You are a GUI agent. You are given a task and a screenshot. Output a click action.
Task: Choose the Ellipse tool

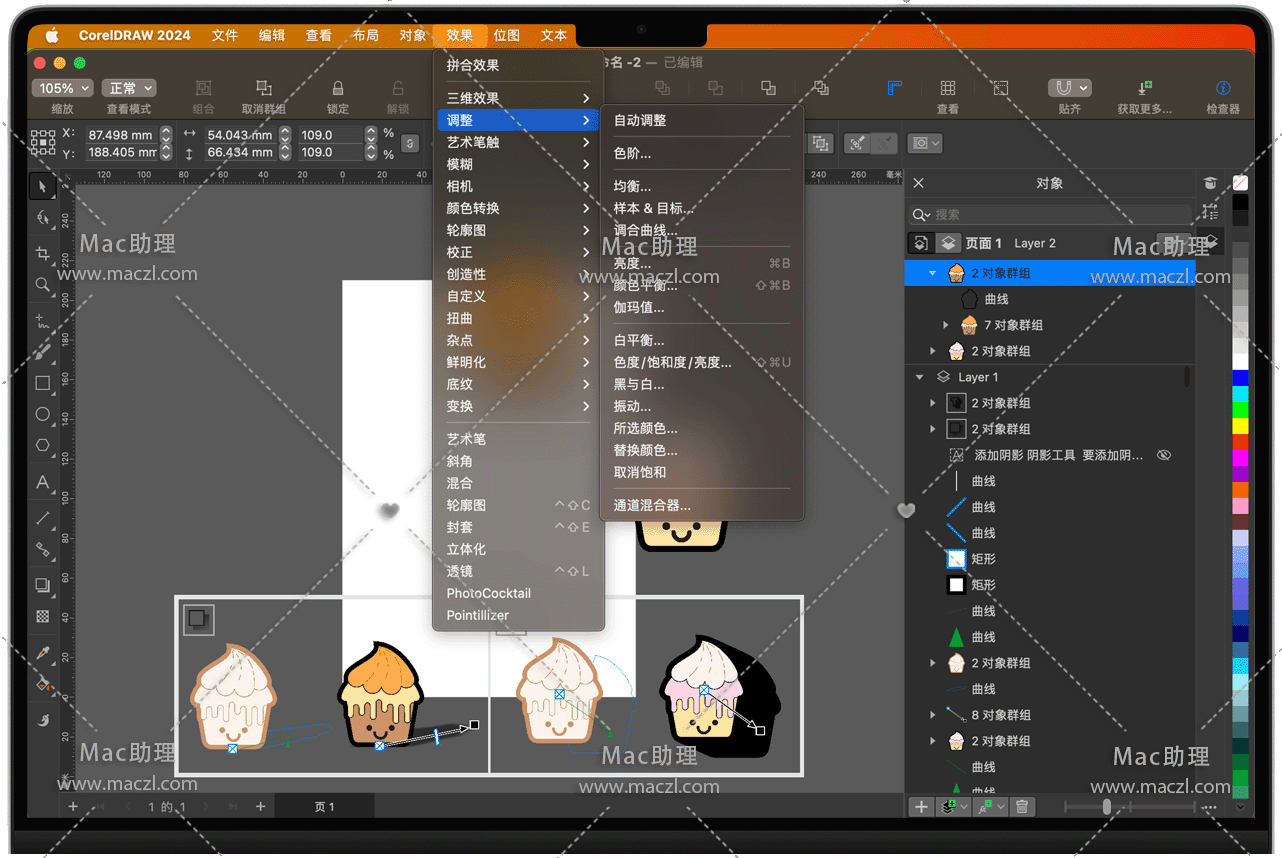click(42, 414)
